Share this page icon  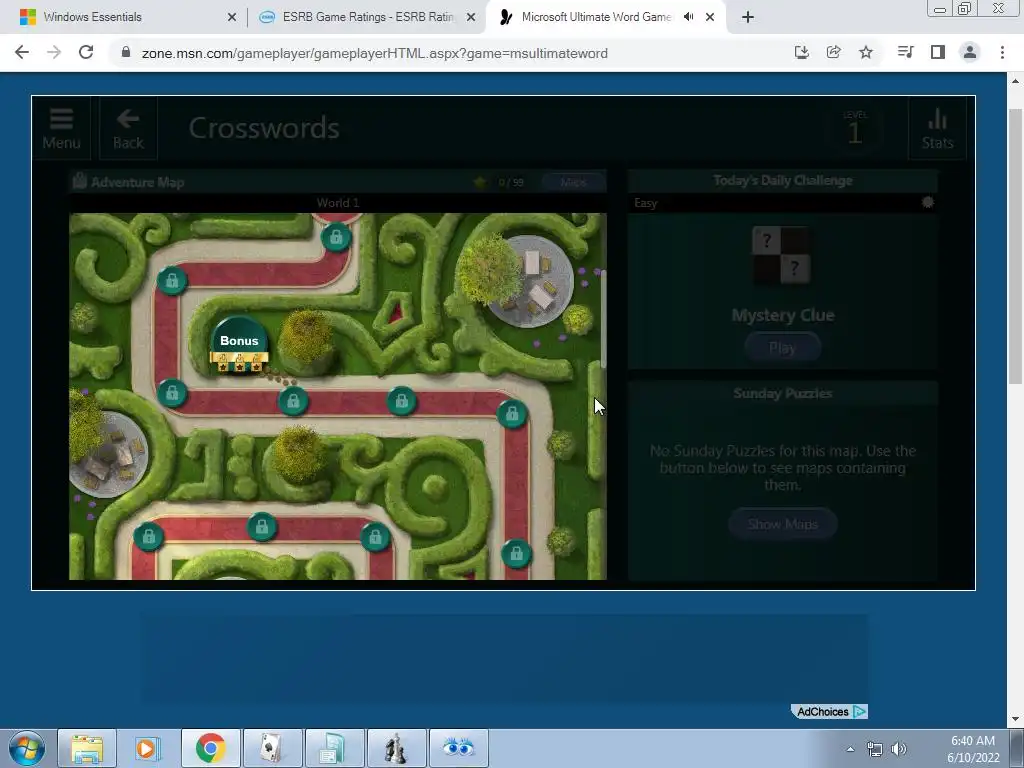(x=833, y=52)
